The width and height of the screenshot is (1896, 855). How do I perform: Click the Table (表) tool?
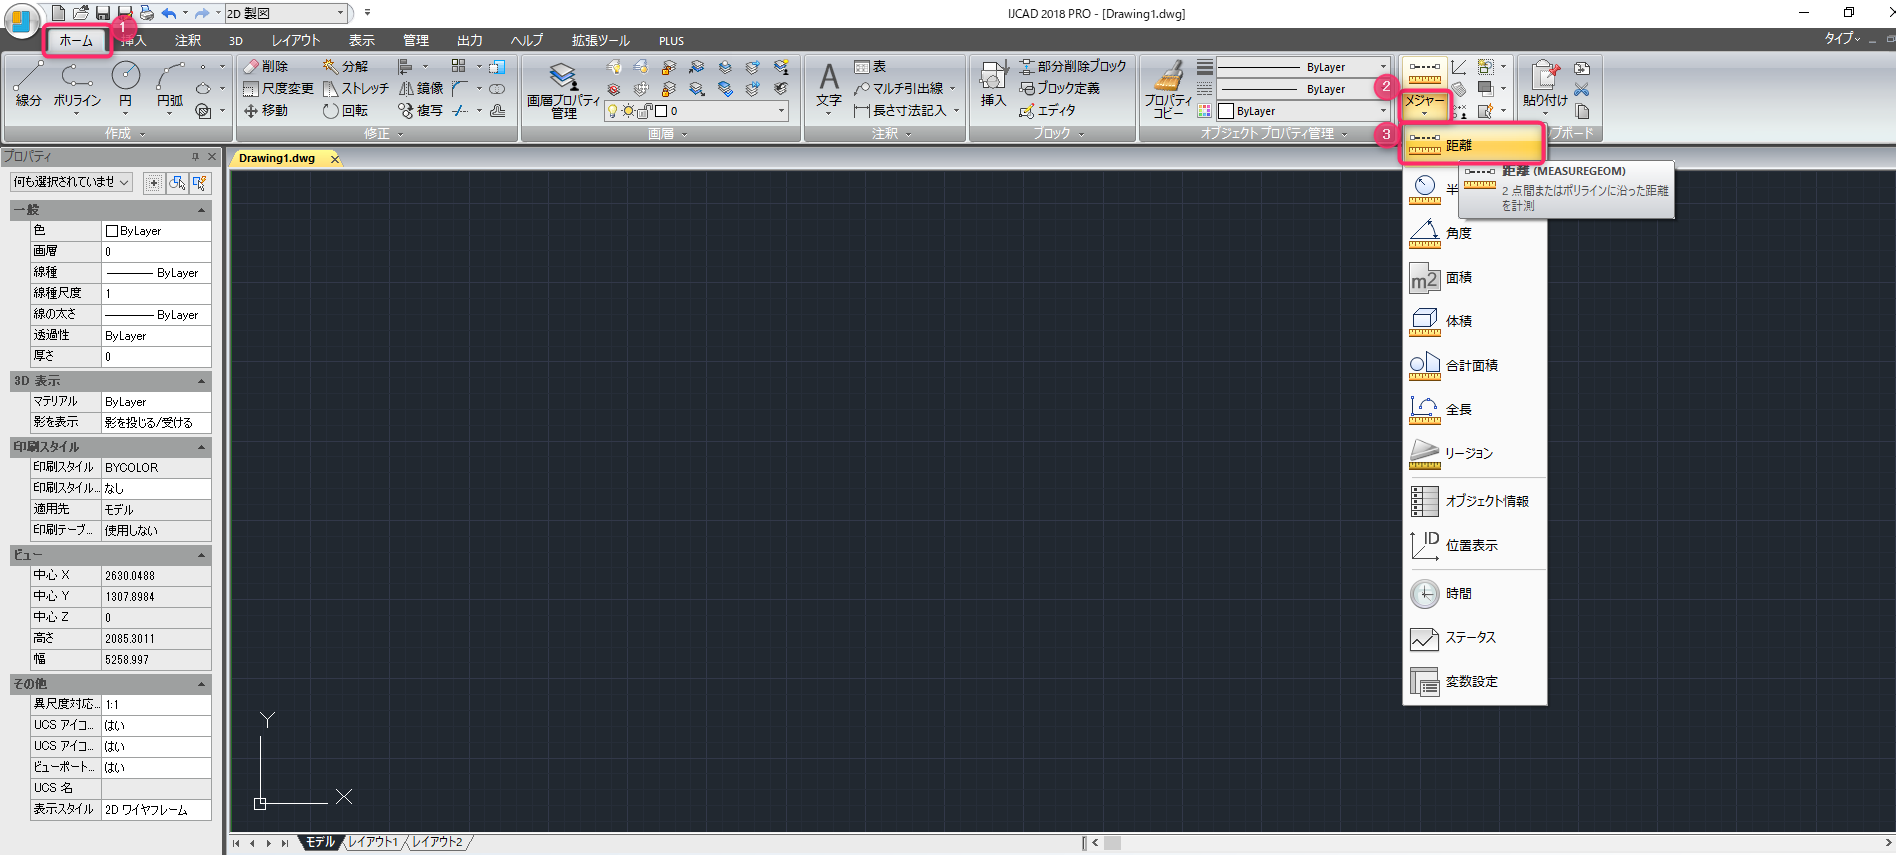coord(870,66)
